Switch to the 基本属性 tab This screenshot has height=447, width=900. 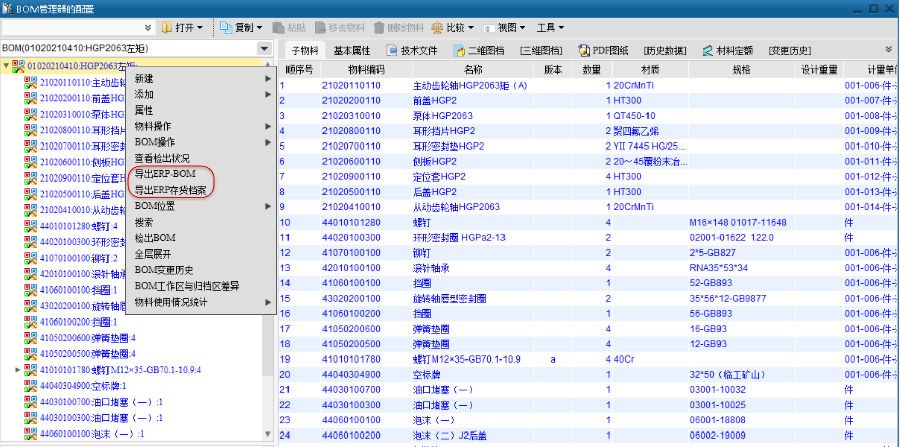(x=352, y=49)
